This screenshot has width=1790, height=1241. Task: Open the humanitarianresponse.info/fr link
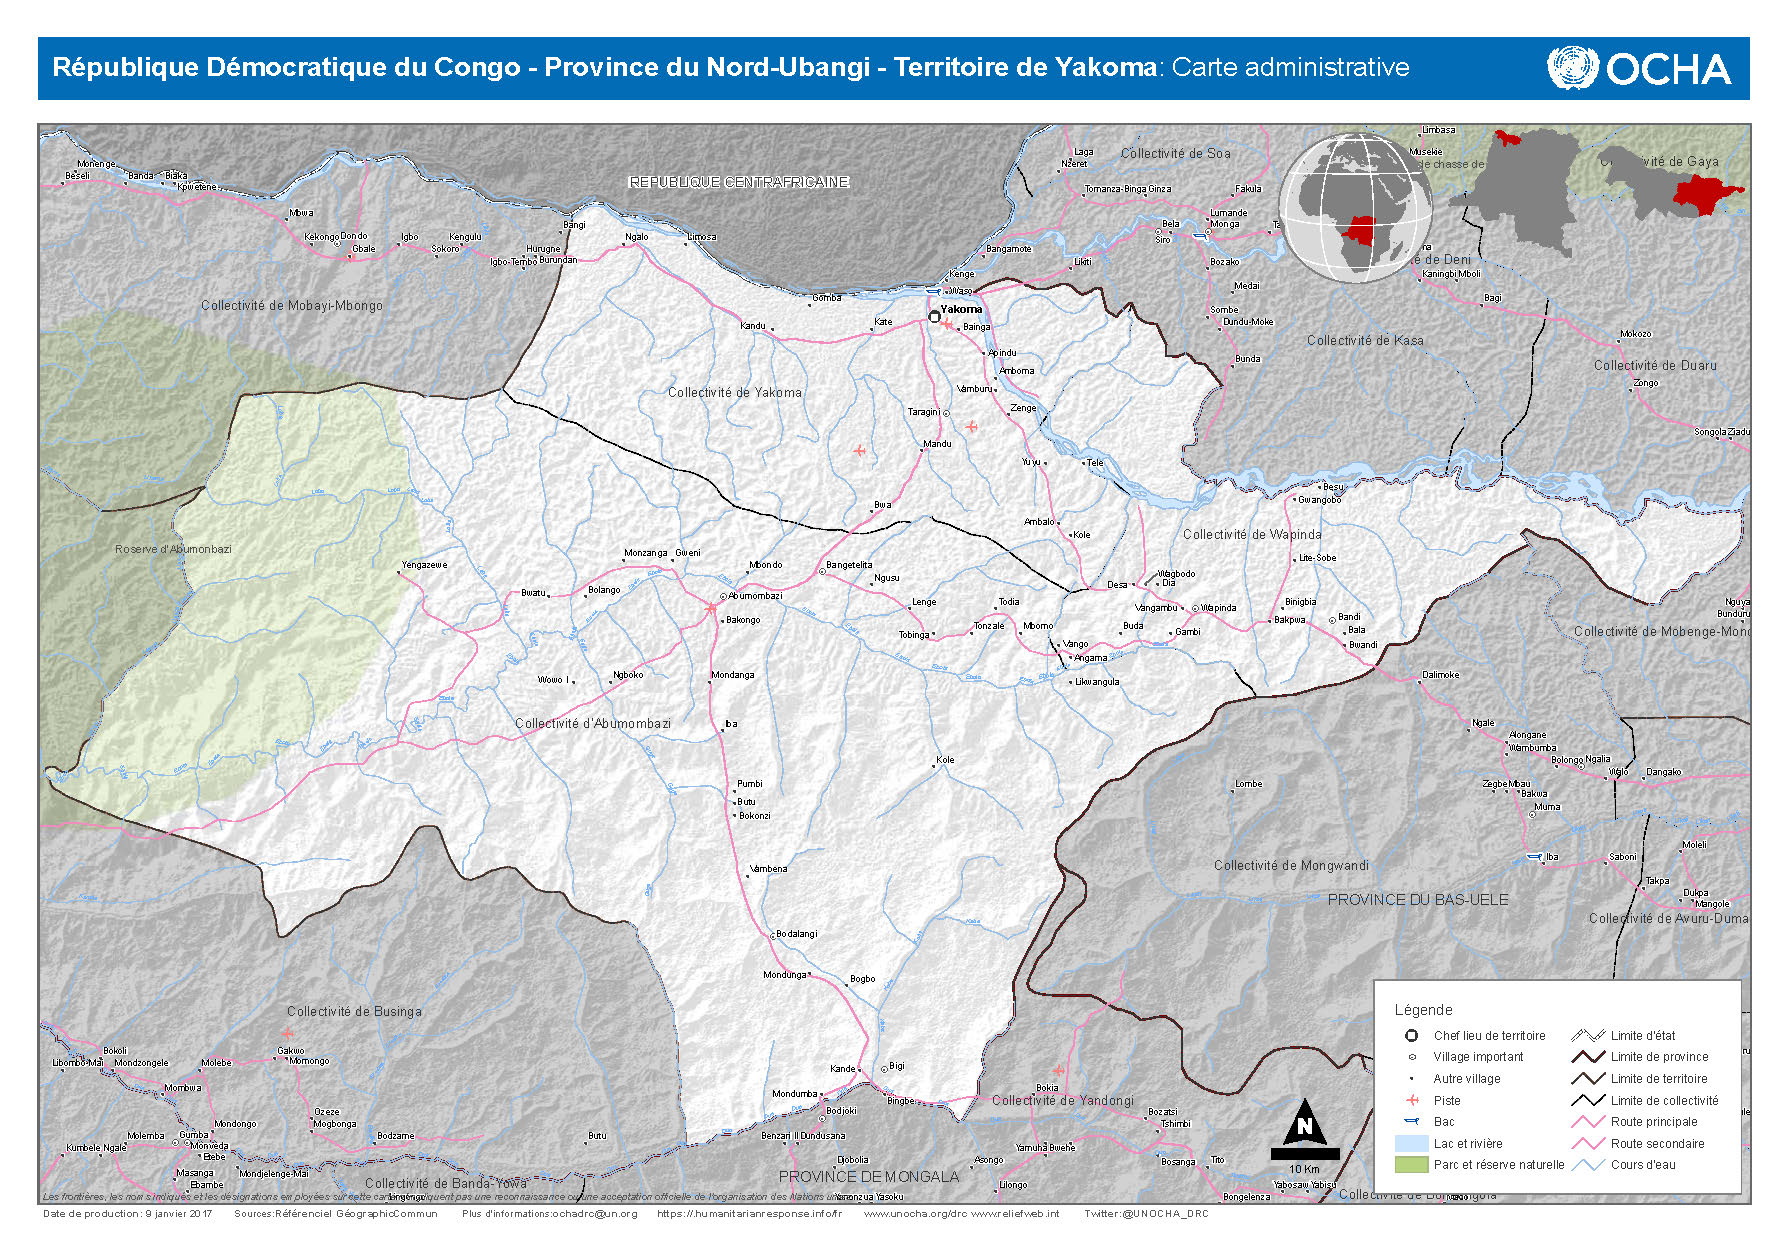pos(749,1214)
